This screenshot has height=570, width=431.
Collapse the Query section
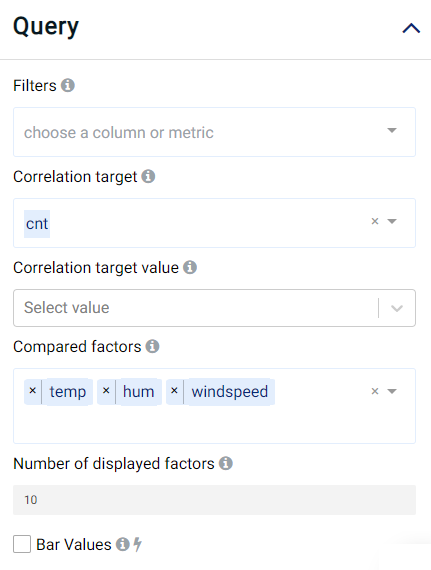(x=411, y=28)
